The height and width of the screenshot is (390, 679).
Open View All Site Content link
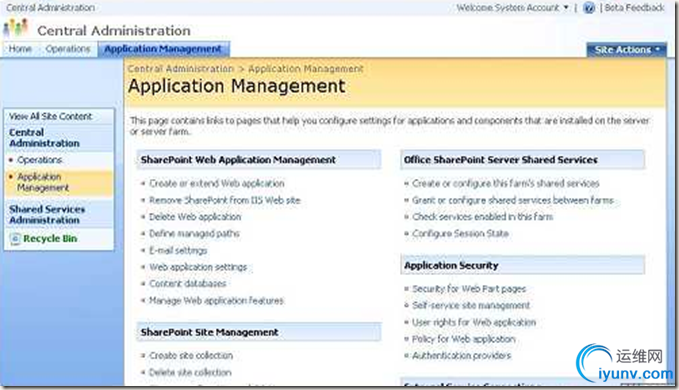[51, 116]
